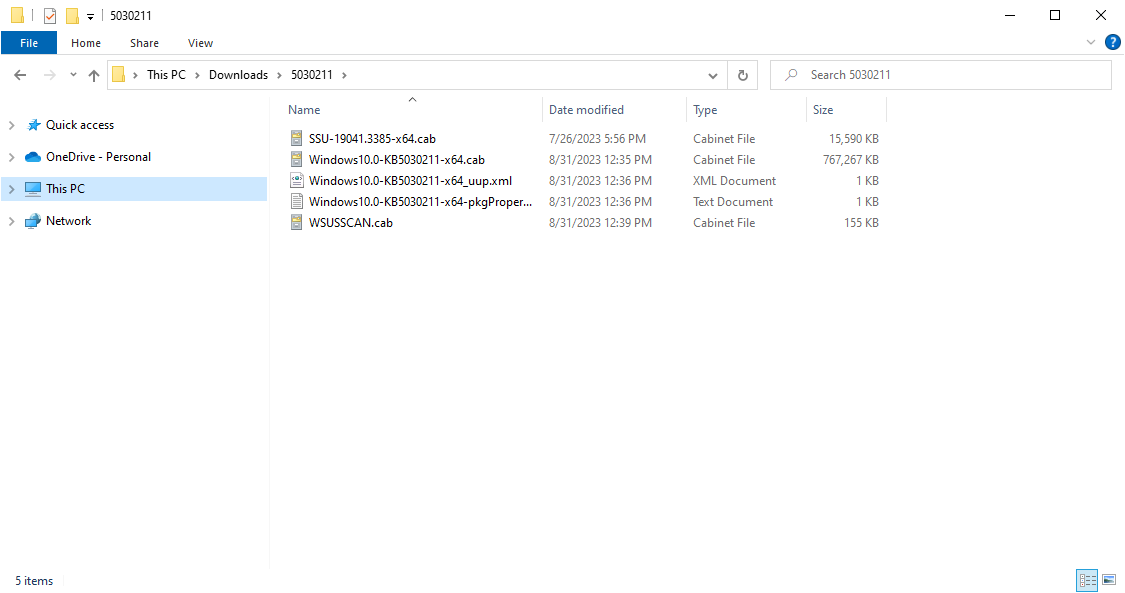1125x593 pixels.
Task: Click the New folder quick access icon
Action: pyautogui.click(x=72, y=15)
